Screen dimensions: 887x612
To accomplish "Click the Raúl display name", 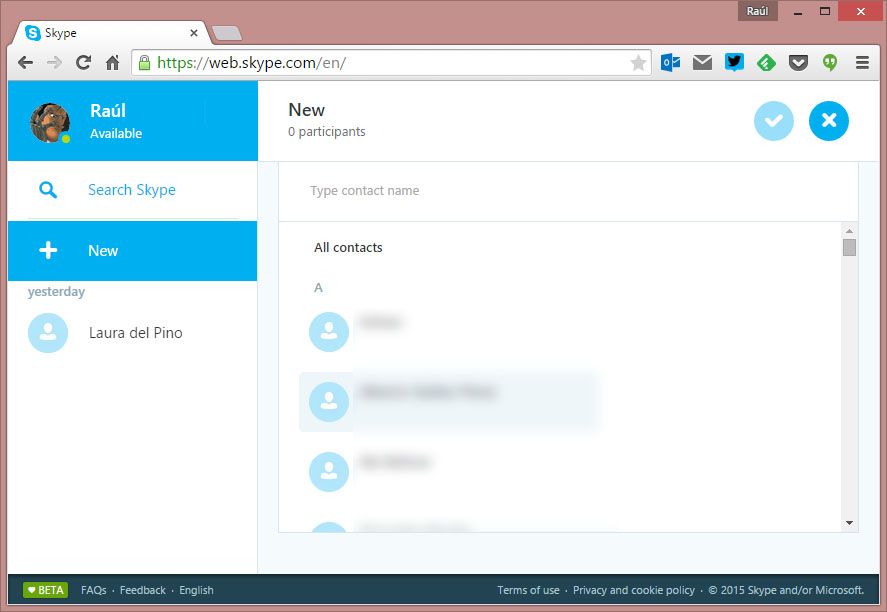I will coord(107,110).
